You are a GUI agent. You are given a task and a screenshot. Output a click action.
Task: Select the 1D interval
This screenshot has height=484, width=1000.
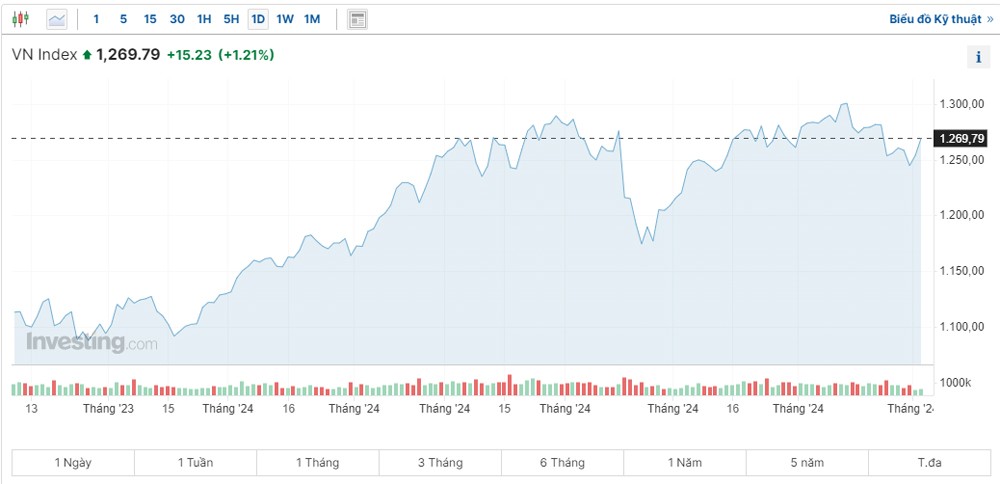pyautogui.click(x=258, y=19)
